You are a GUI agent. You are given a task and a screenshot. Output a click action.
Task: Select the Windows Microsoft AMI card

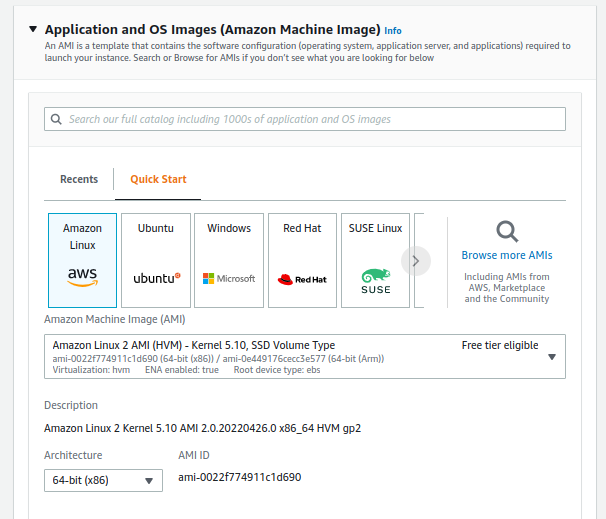point(229,260)
